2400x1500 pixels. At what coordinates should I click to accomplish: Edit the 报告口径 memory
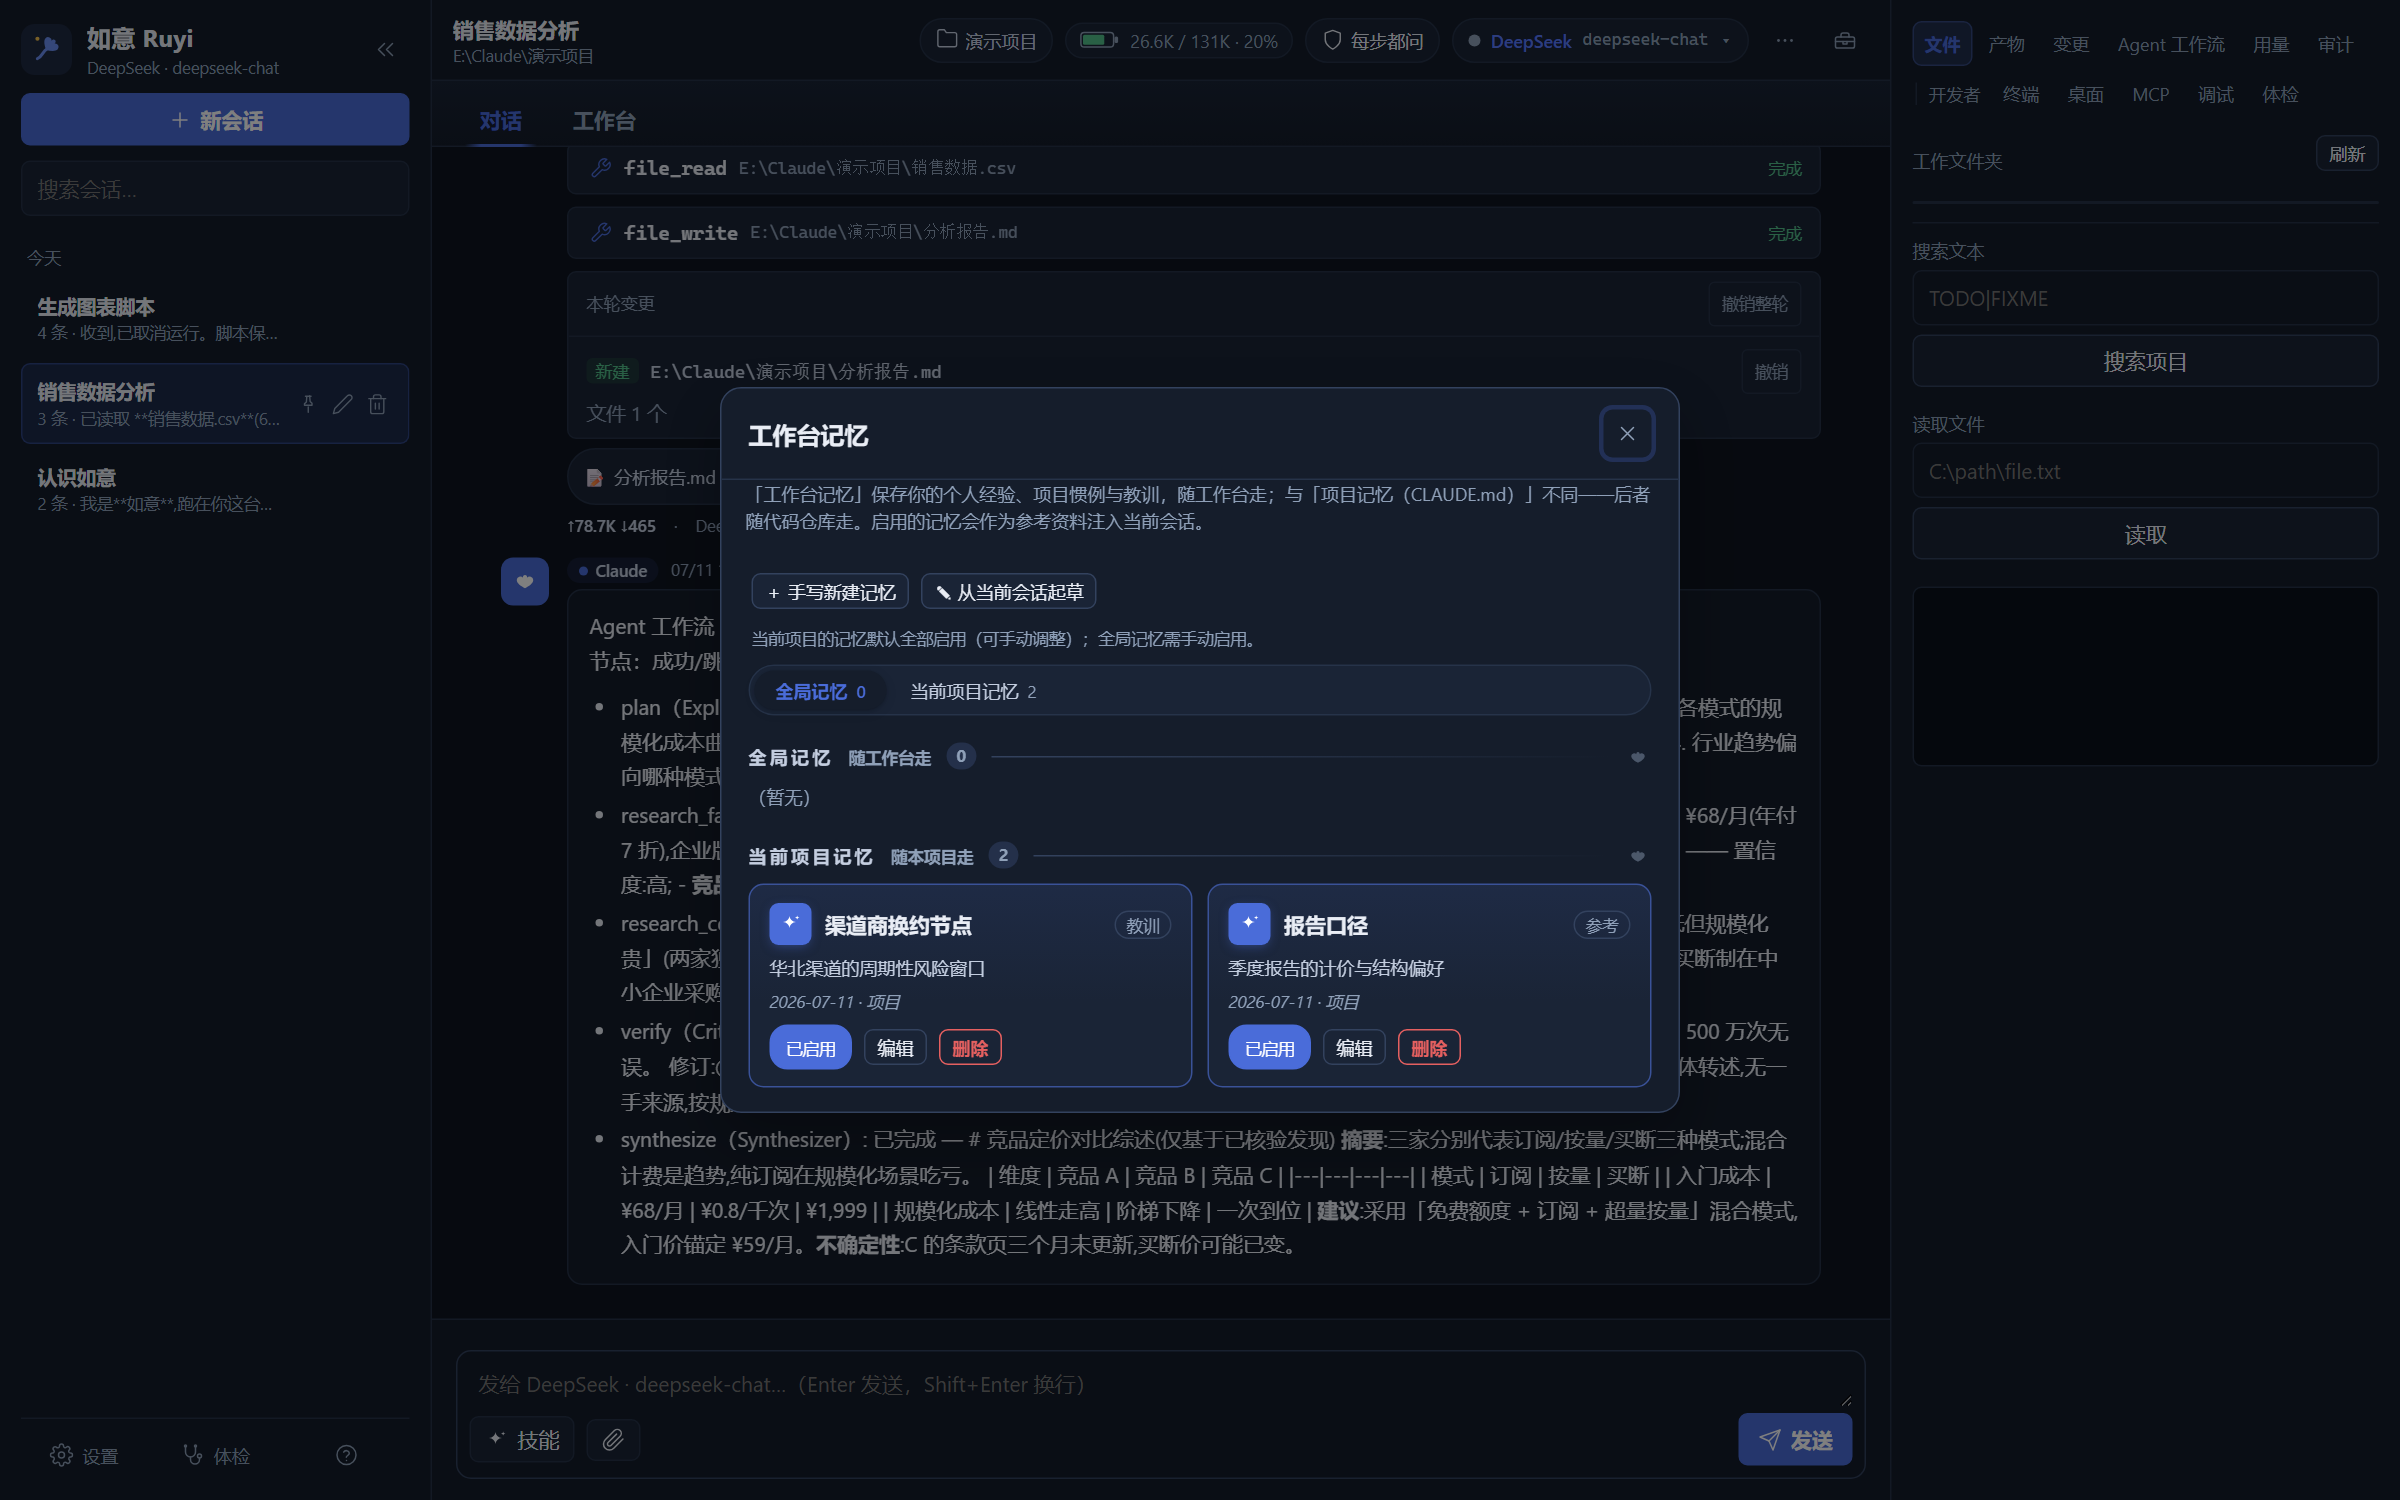1354,1048
